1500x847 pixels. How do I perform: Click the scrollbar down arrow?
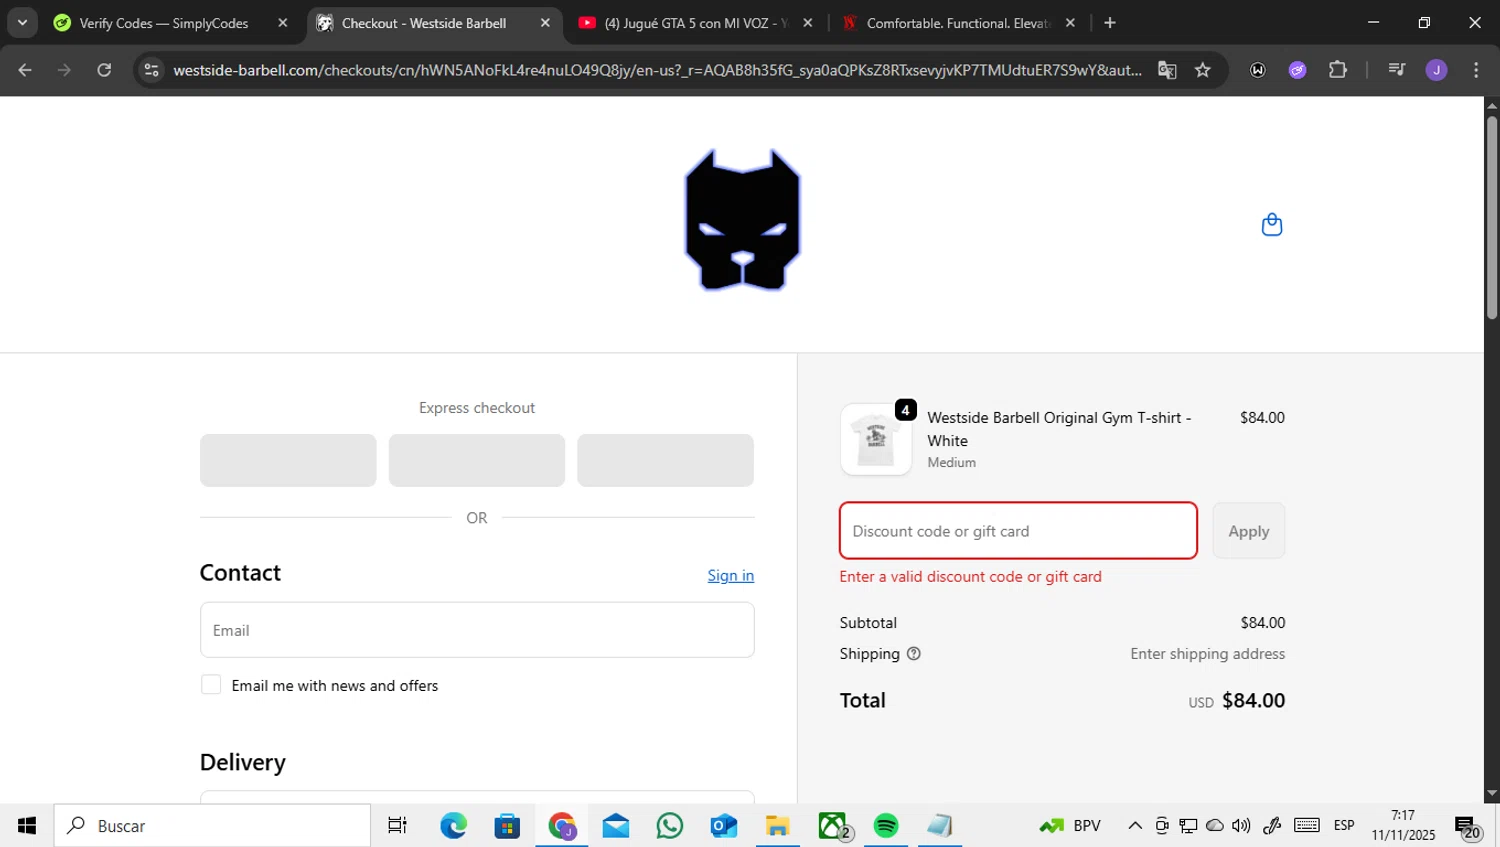(x=1492, y=794)
